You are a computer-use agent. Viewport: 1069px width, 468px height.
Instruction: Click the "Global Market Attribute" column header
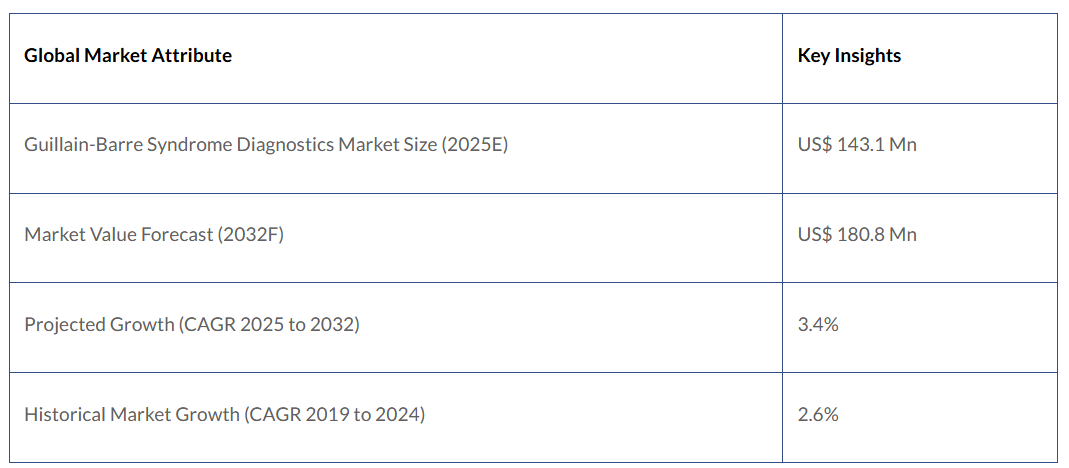click(x=128, y=56)
